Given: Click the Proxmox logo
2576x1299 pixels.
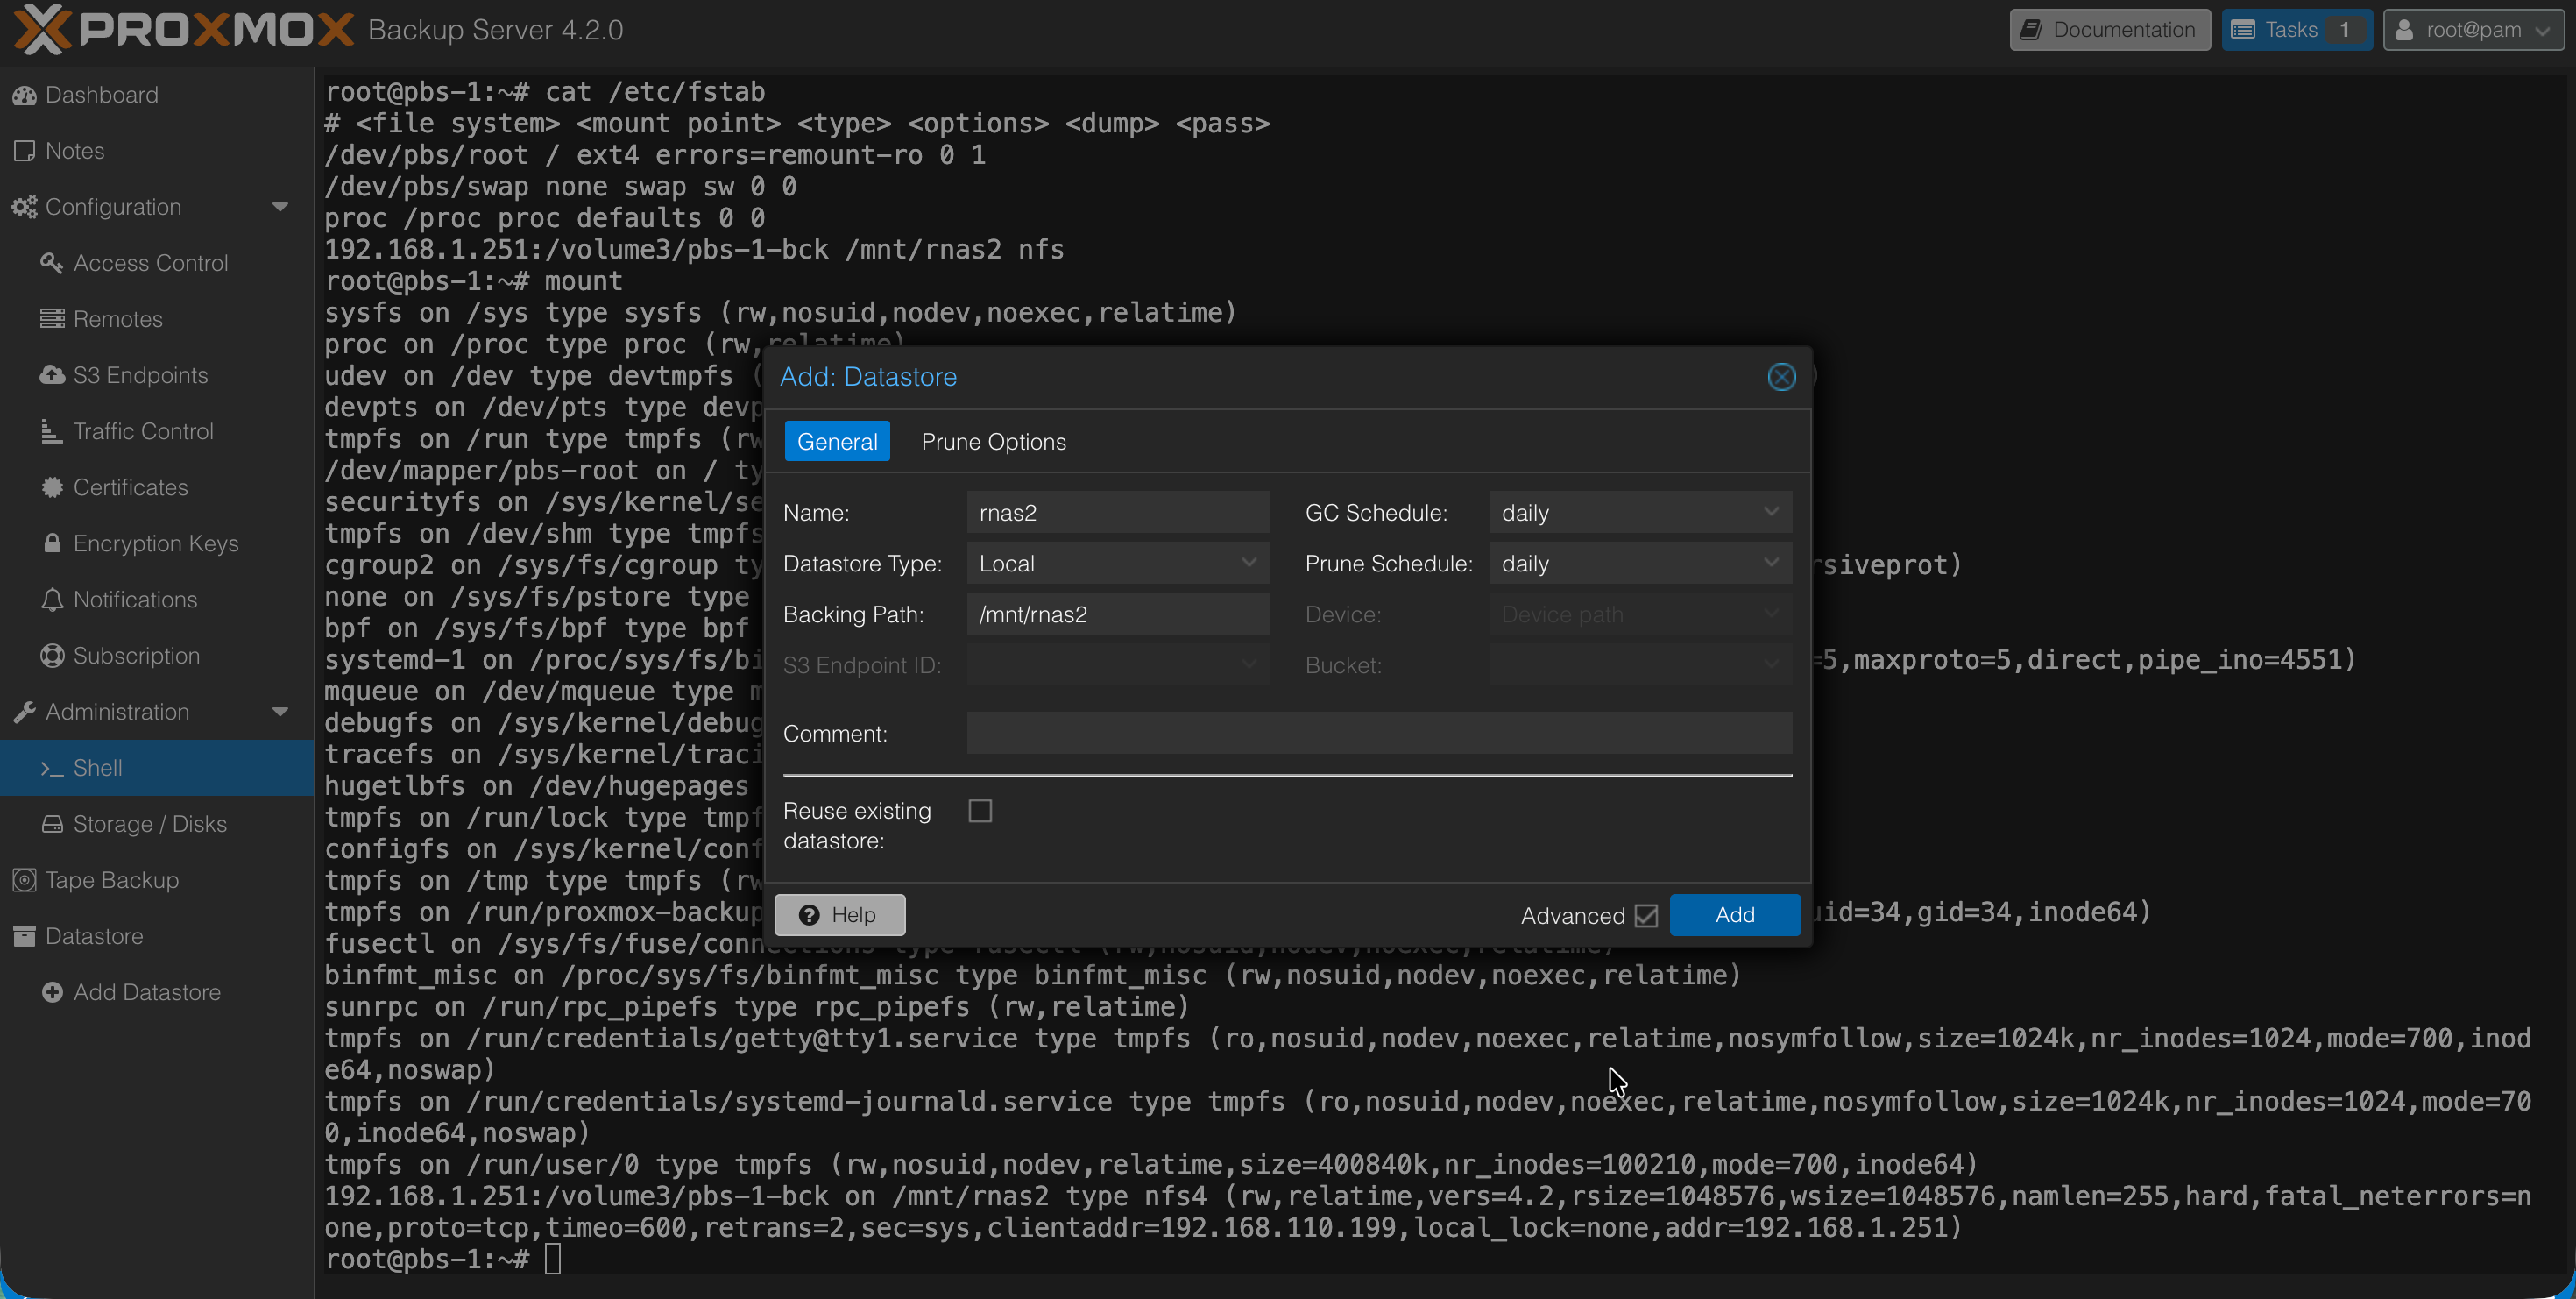Looking at the screenshot, I should (184, 29).
